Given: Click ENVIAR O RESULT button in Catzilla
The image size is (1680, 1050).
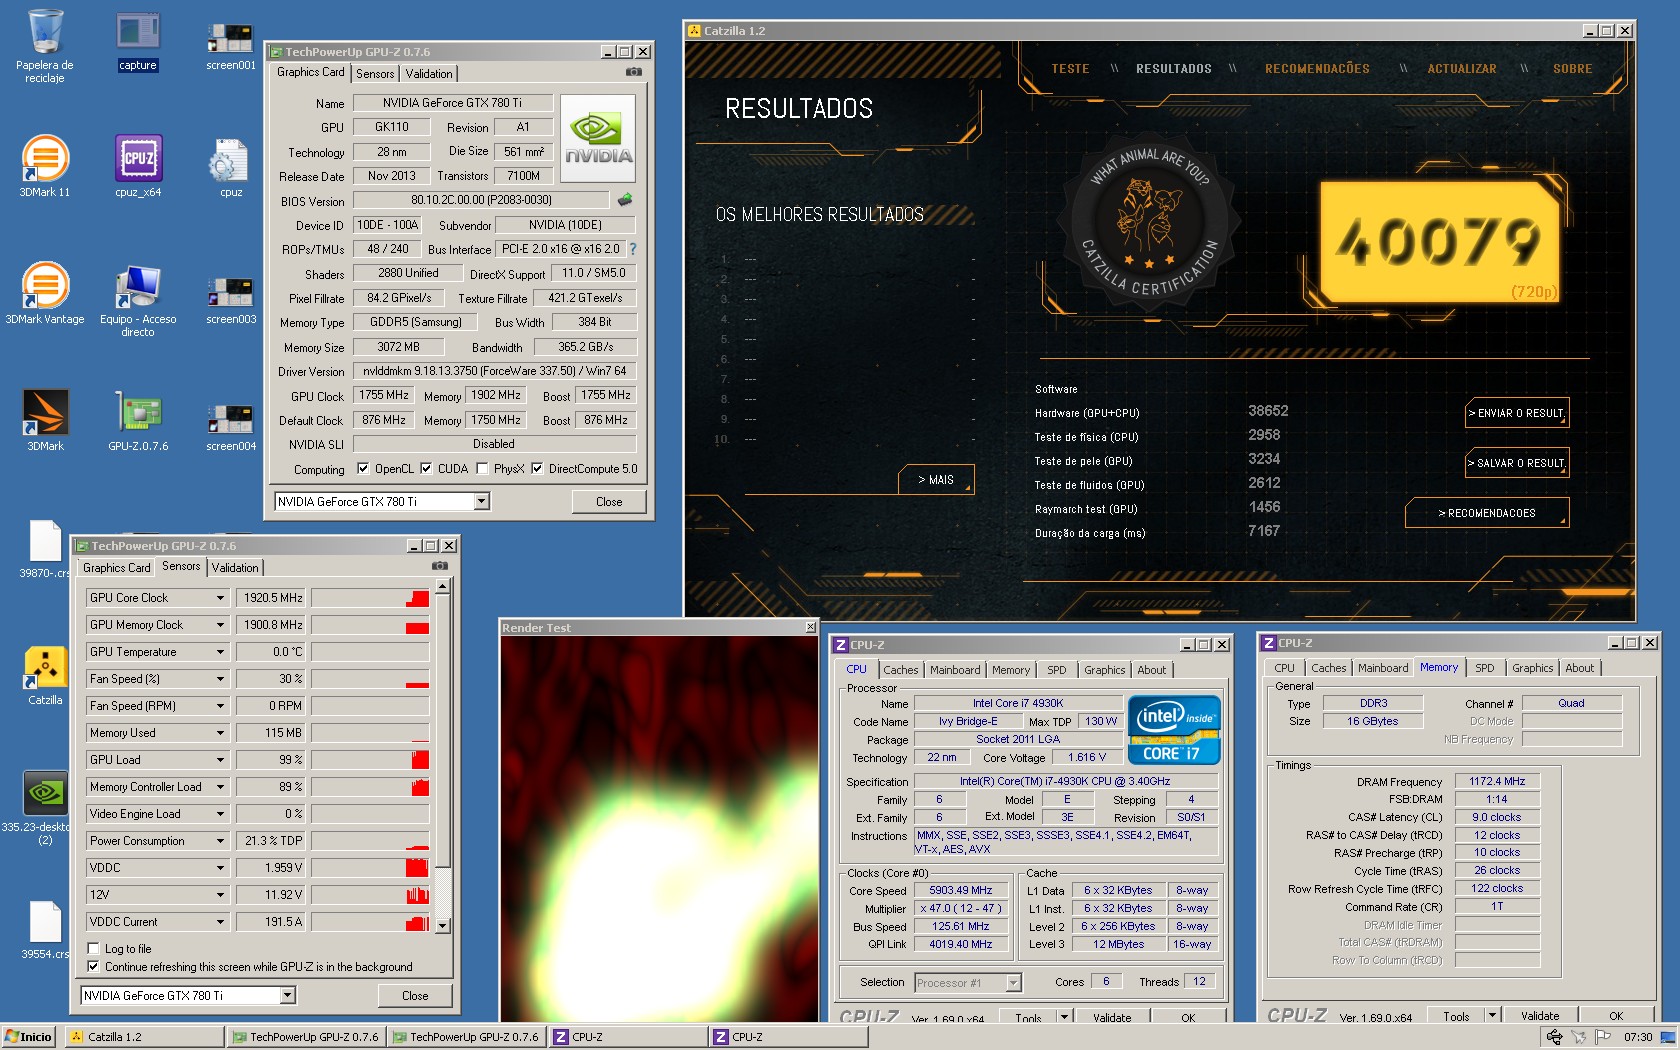Looking at the screenshot, I should (x=1516, y=413).
